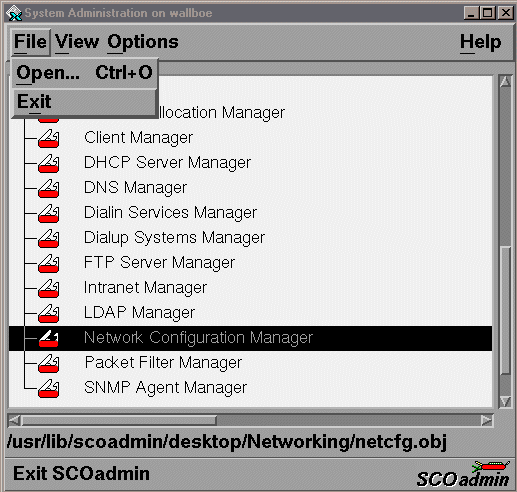Select Dialup Systems Manager entry
Screen dimensions: 517x492
174,238
